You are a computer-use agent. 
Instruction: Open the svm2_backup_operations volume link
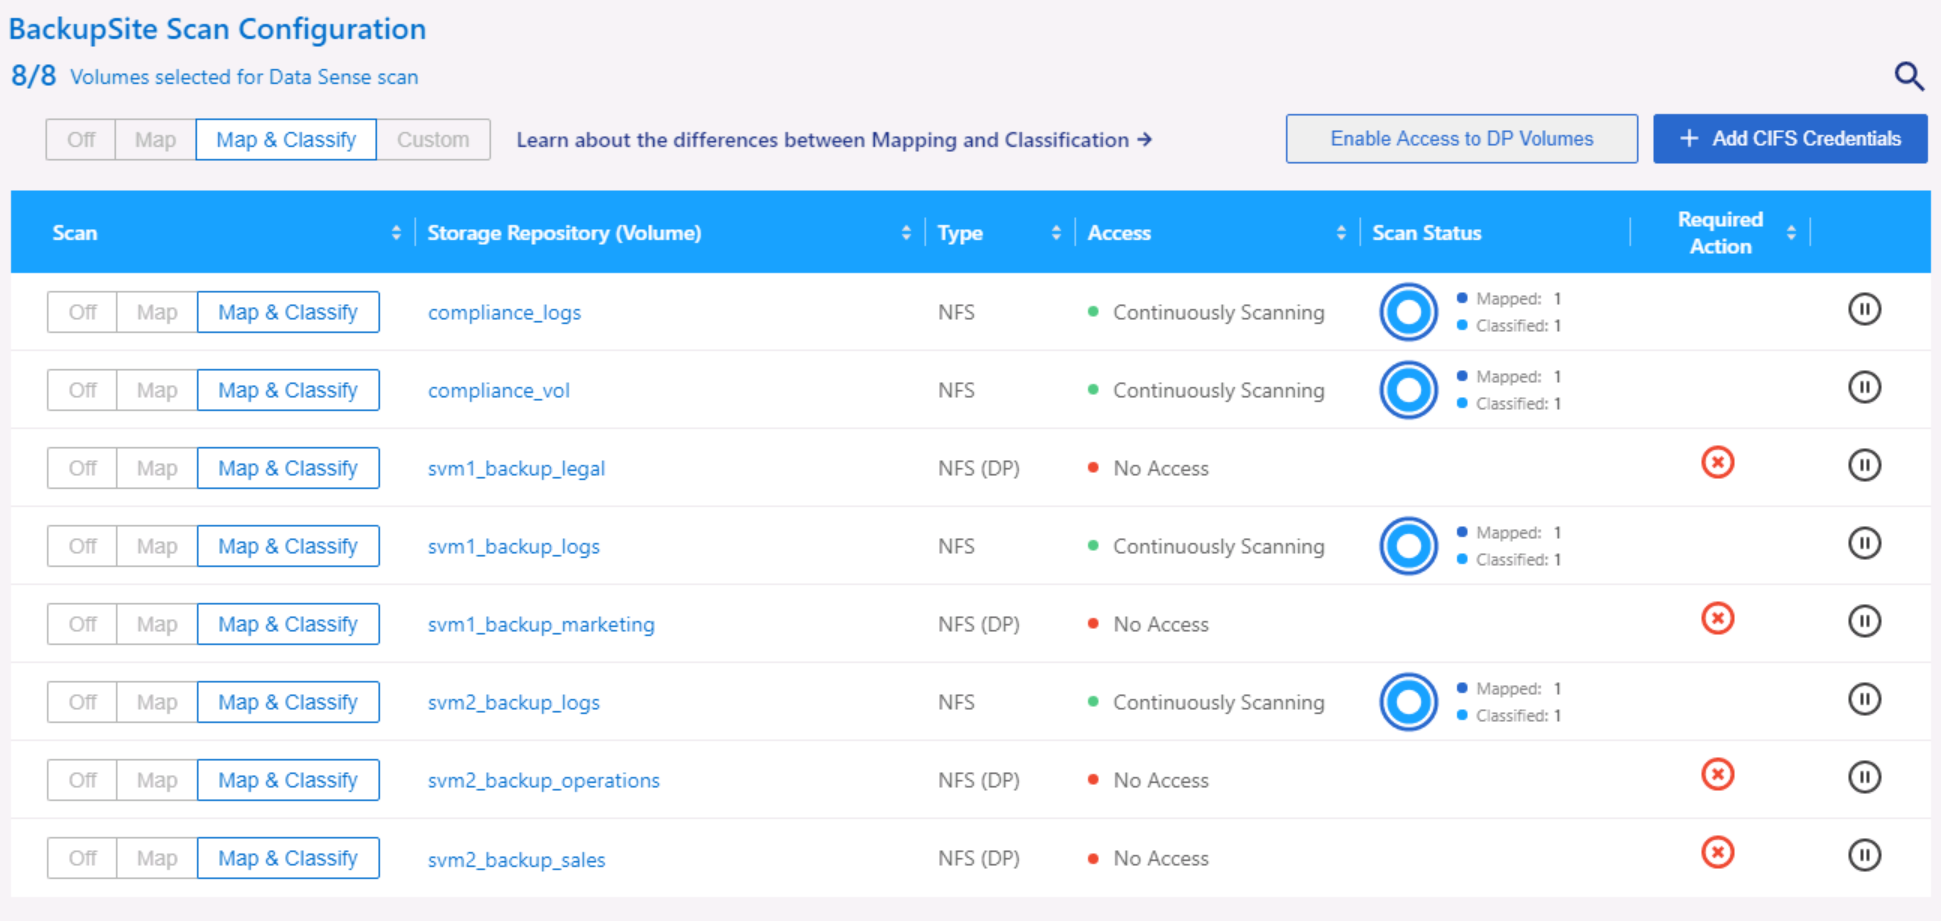tap(543, 780)
